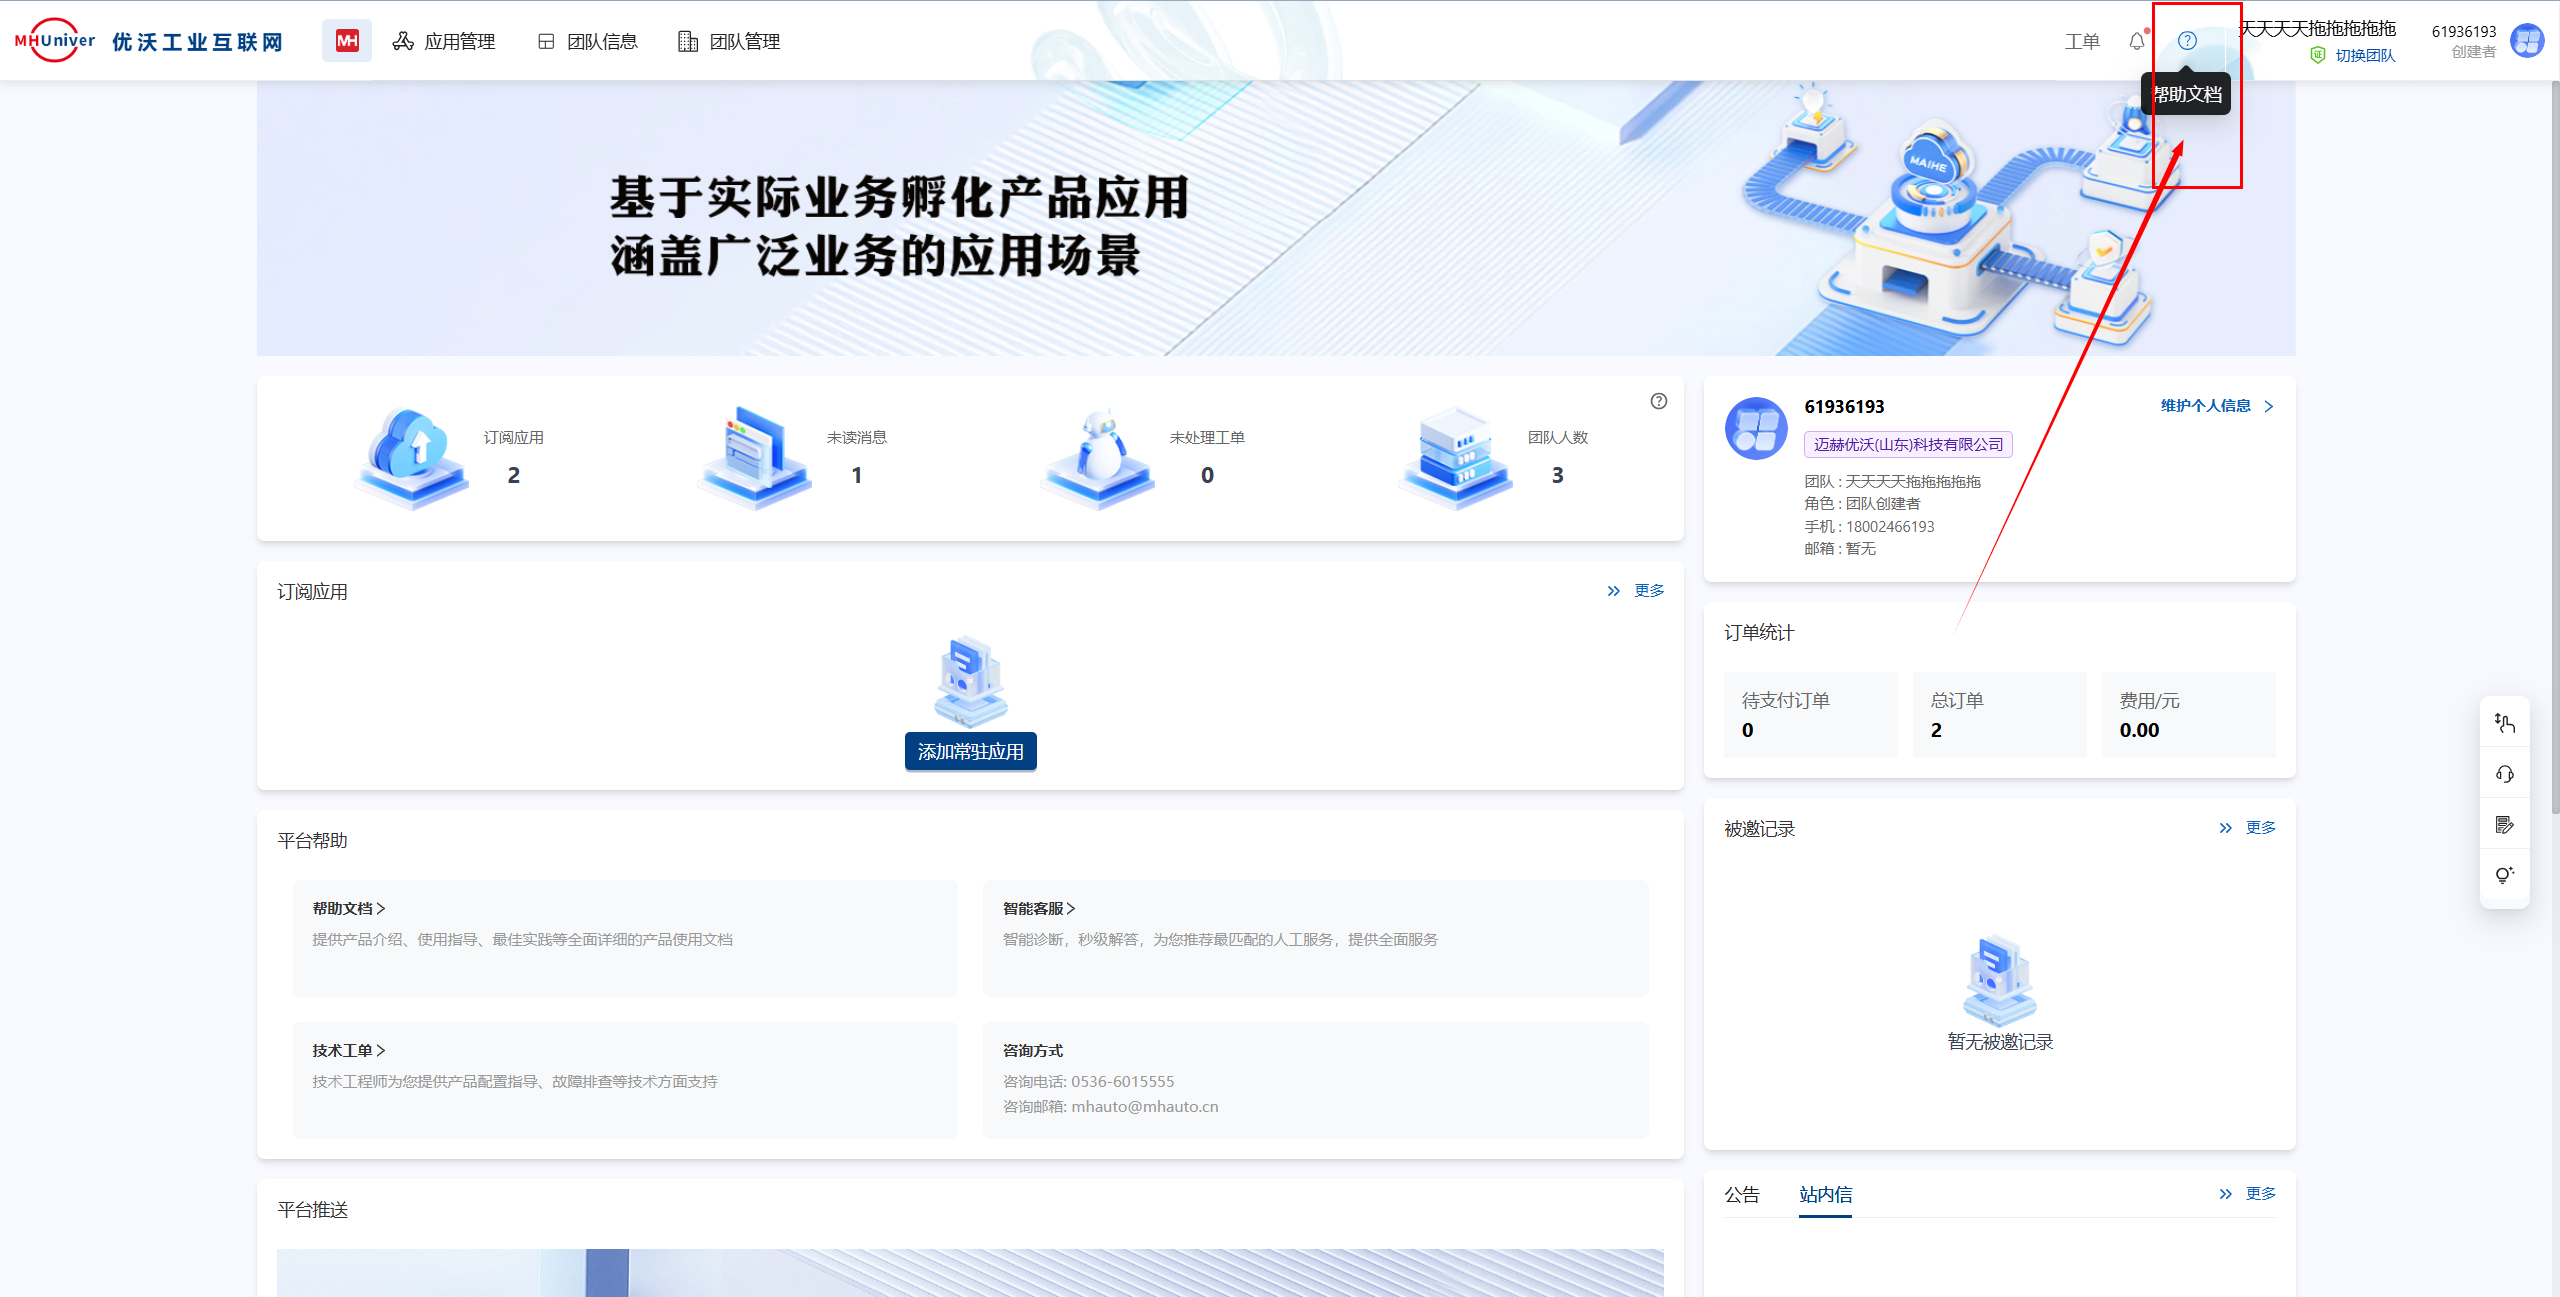Switch to the 公告 tab
The height and width of the screenshot is (1297, 2560).
coord(1741,1194)
